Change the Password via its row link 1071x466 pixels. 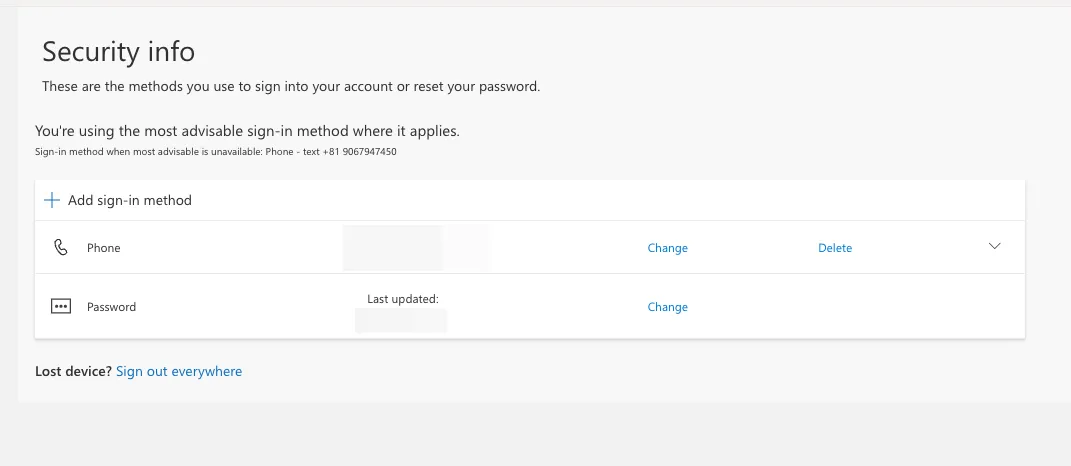pyautogui.click(x=667, y=307)
